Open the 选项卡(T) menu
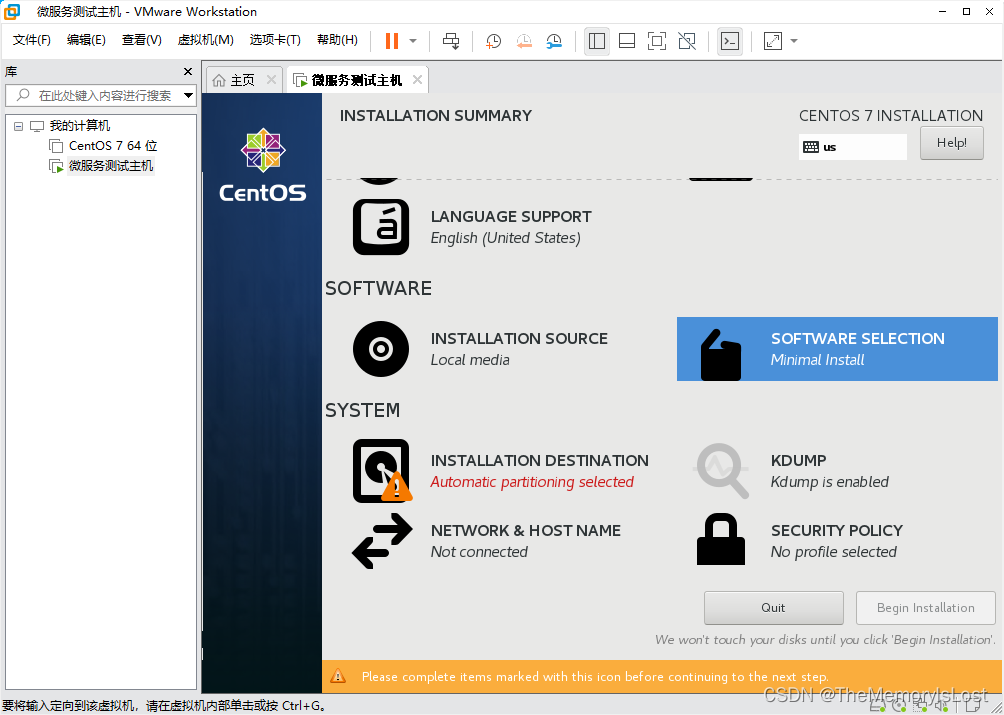This screenshot has width=1004, height=715. click(x=275, y=40)
